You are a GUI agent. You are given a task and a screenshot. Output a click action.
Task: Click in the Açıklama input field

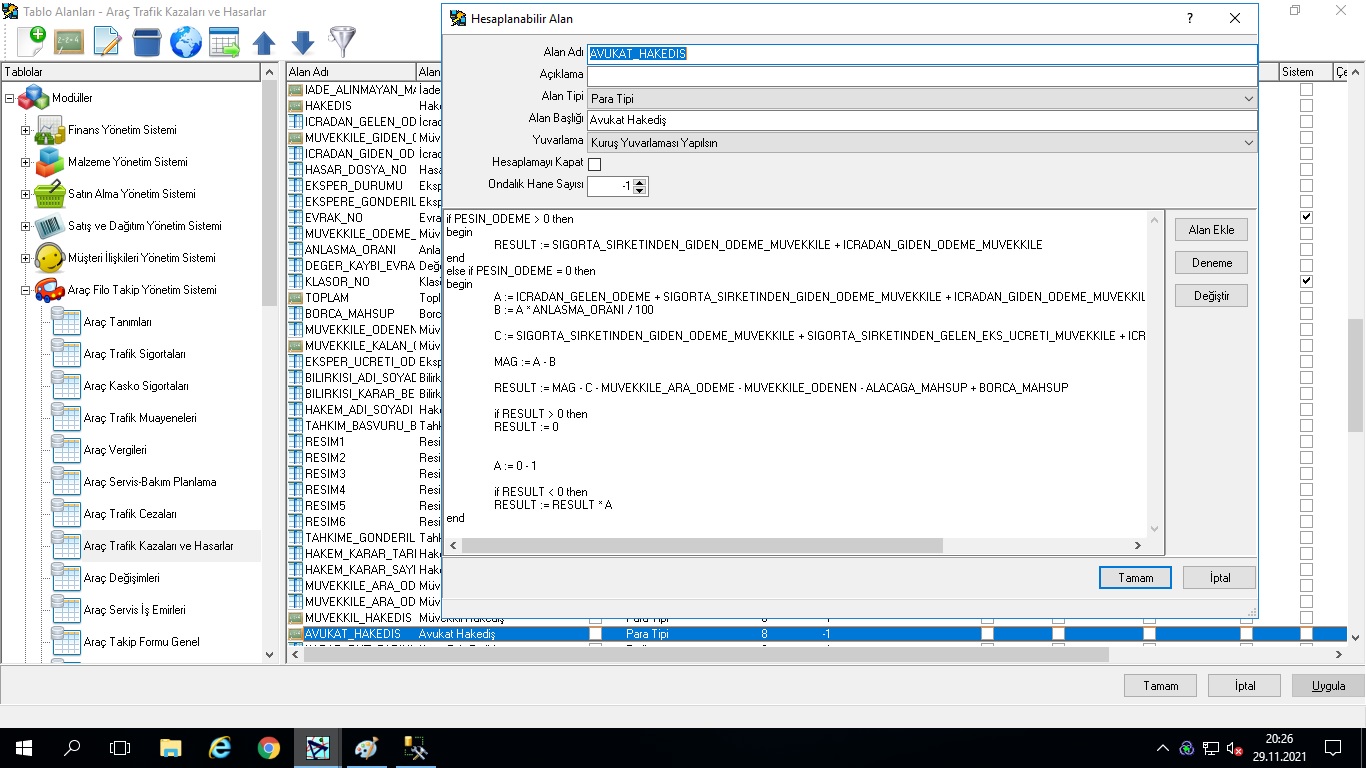[x=920, y=76]
